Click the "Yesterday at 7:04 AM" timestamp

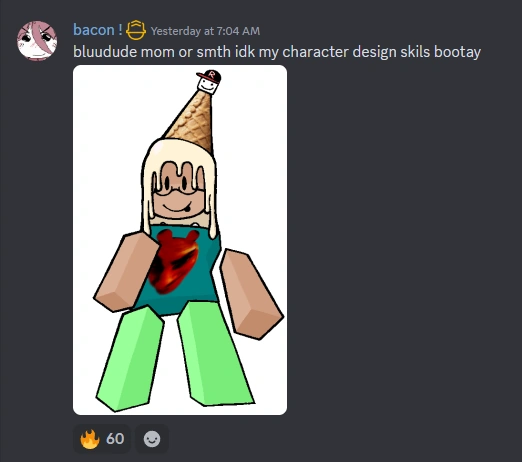205,31
